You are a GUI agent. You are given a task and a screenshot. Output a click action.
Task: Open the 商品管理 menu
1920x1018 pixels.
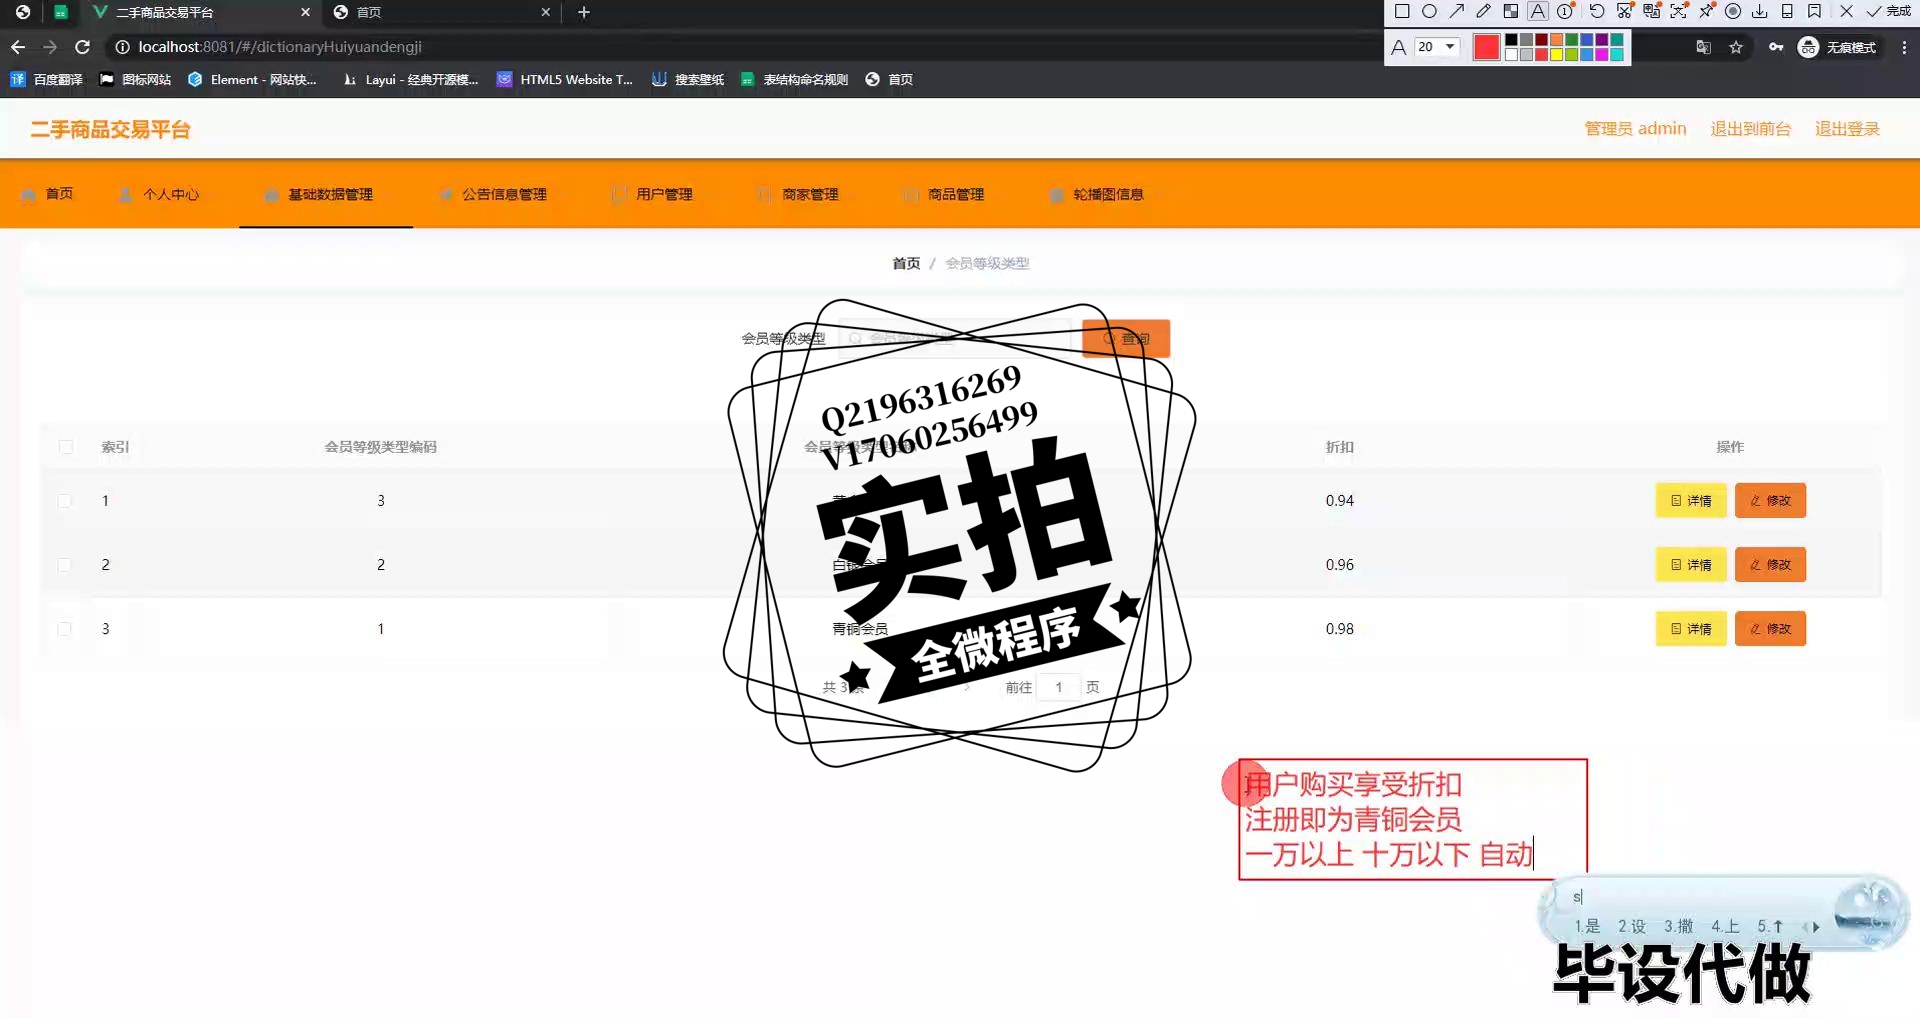pos(944,194)
